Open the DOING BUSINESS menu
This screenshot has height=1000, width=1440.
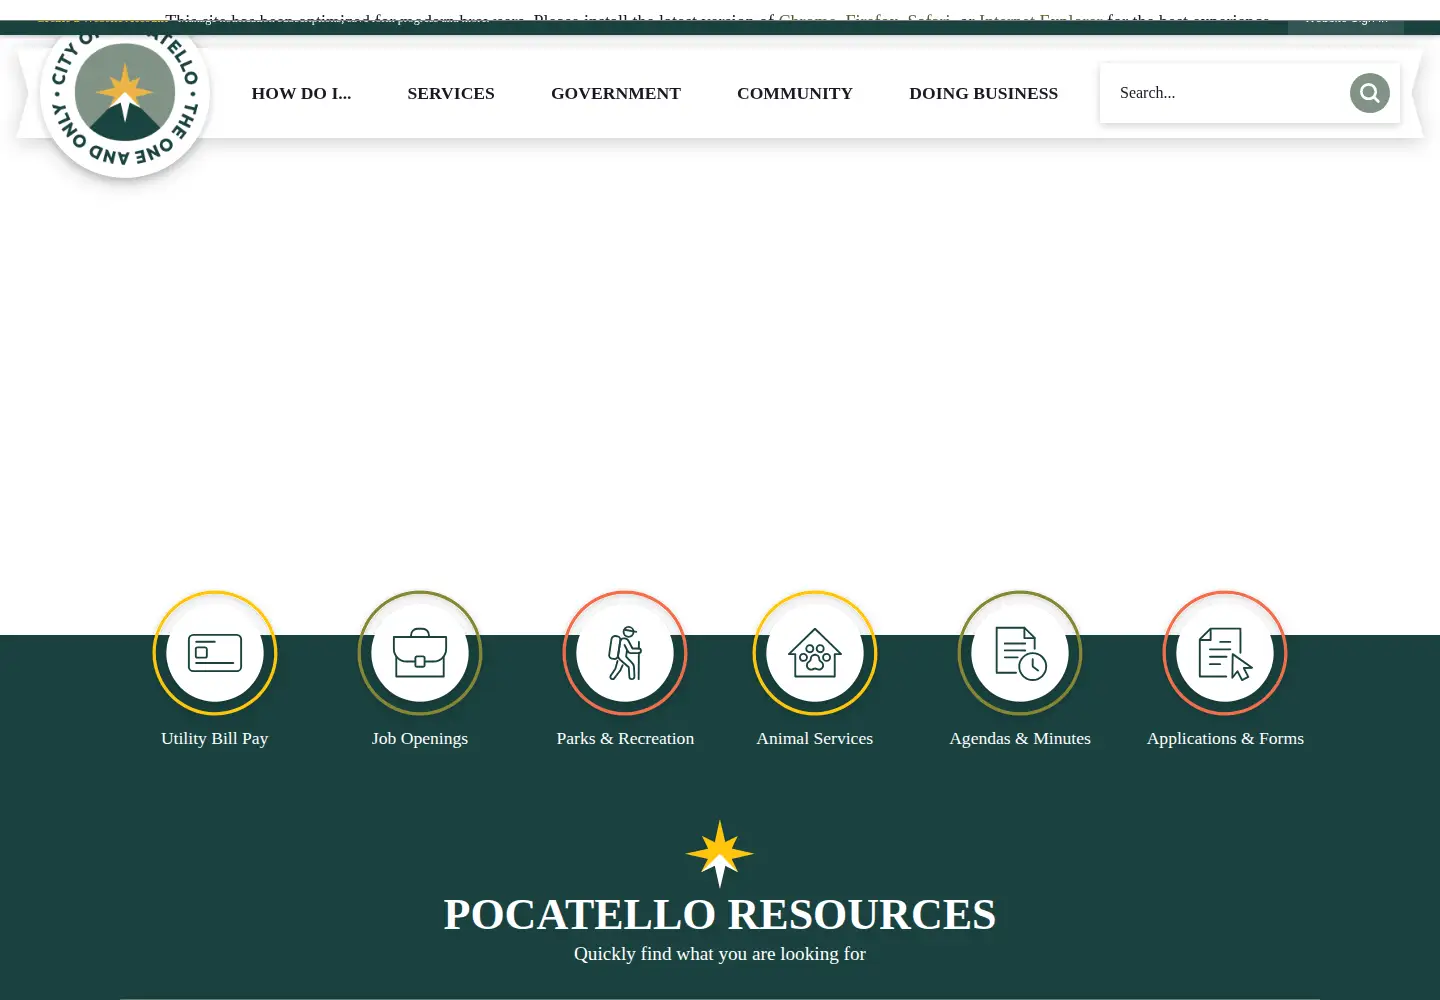984,93
